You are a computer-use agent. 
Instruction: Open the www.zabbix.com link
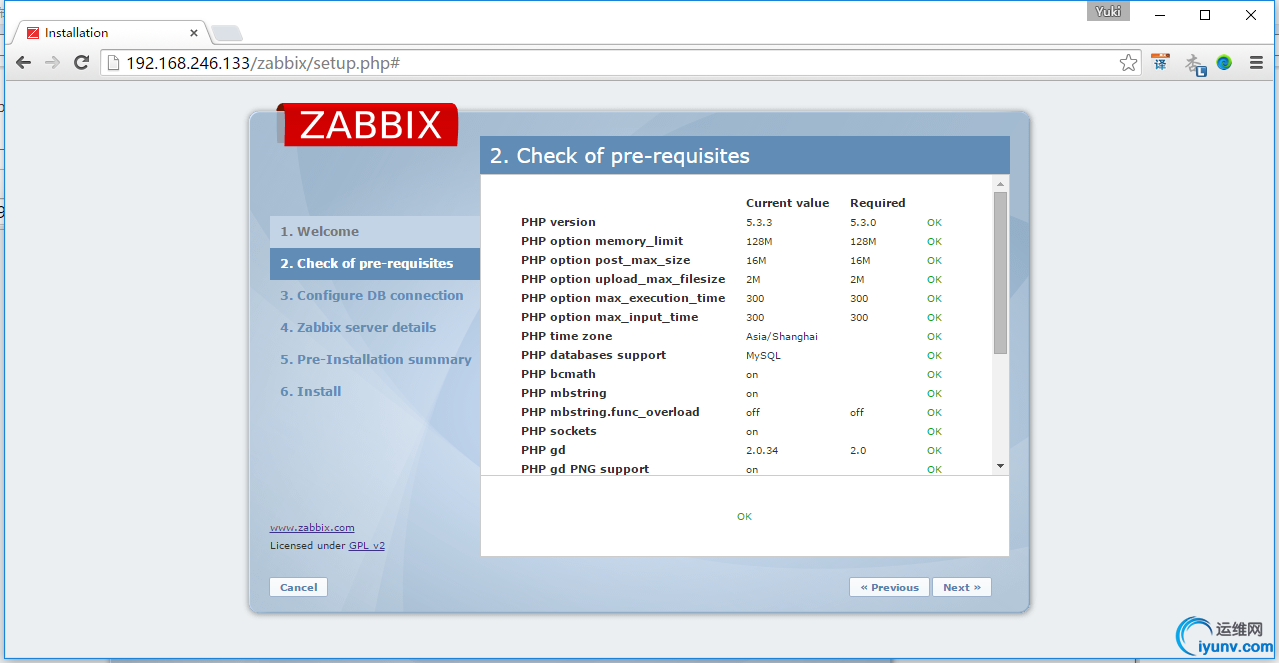pyautogui.click(x=312, y=527)
